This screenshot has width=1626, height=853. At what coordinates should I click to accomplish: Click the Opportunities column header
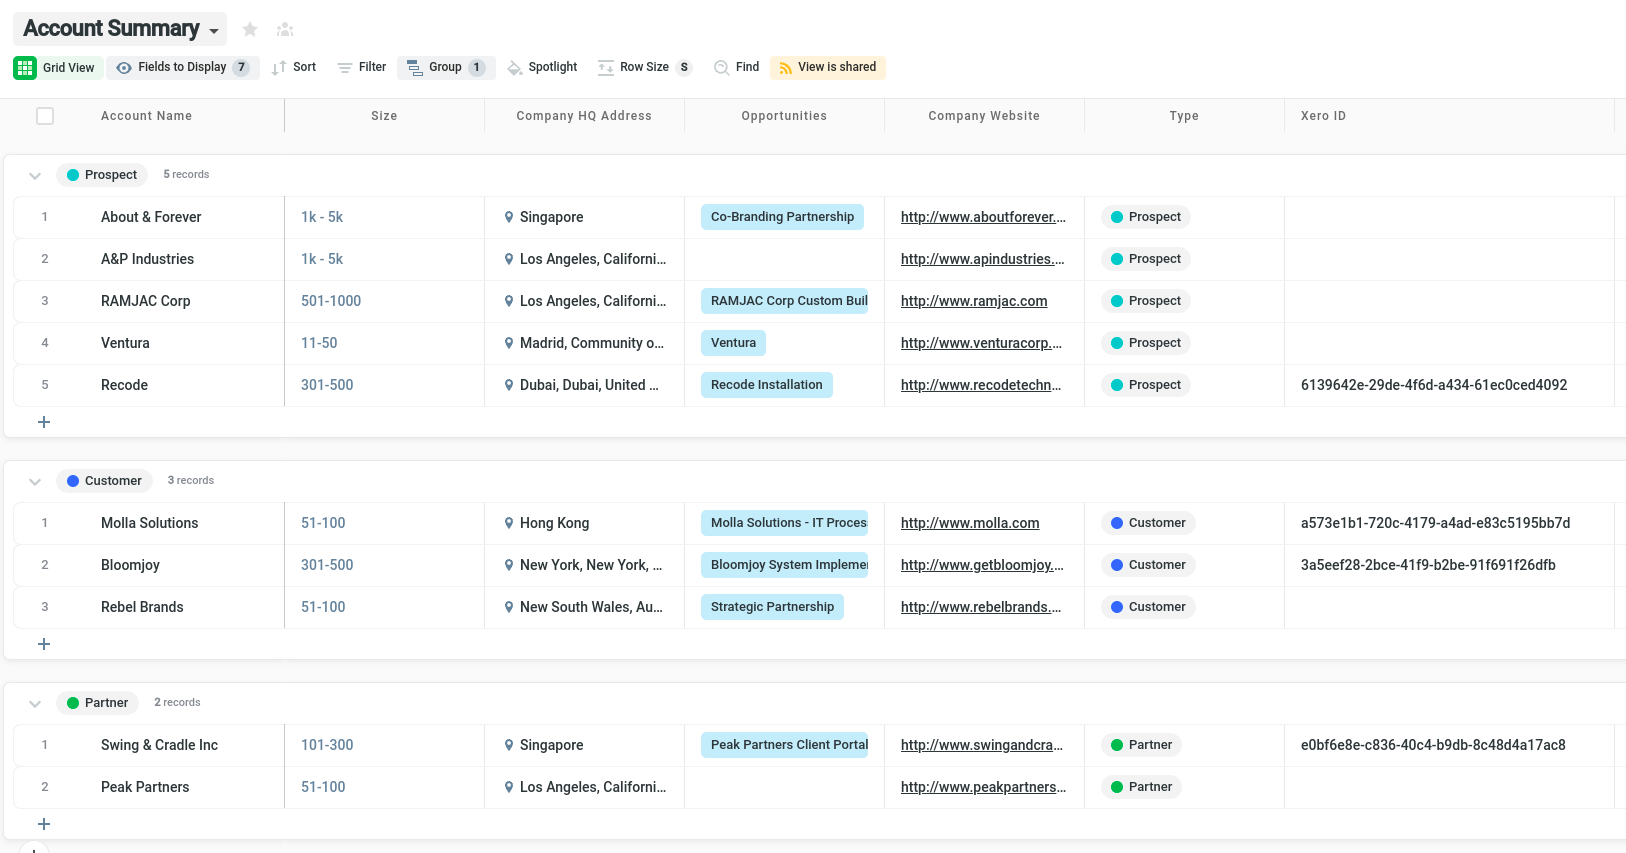784,116
